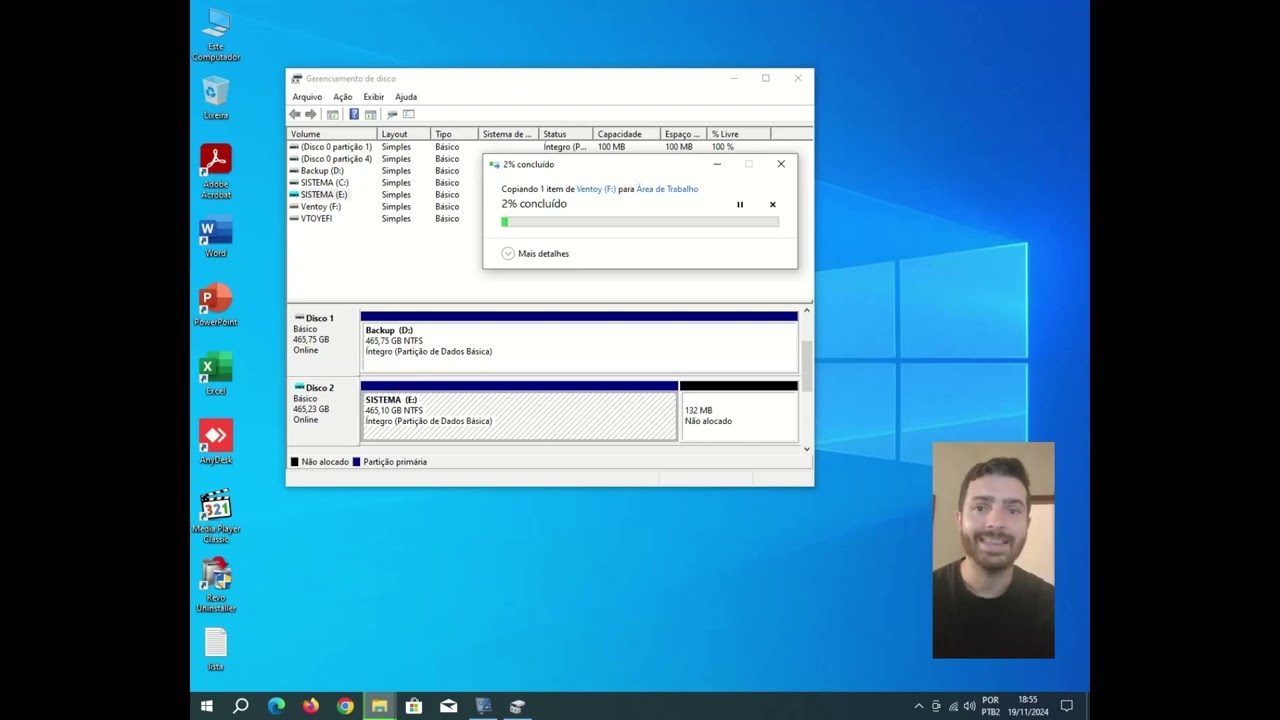The width and height of the screenshot is (1280, 720).
Task: Expand Mais detalhes in the copy dialog
Action: (536, 254)
